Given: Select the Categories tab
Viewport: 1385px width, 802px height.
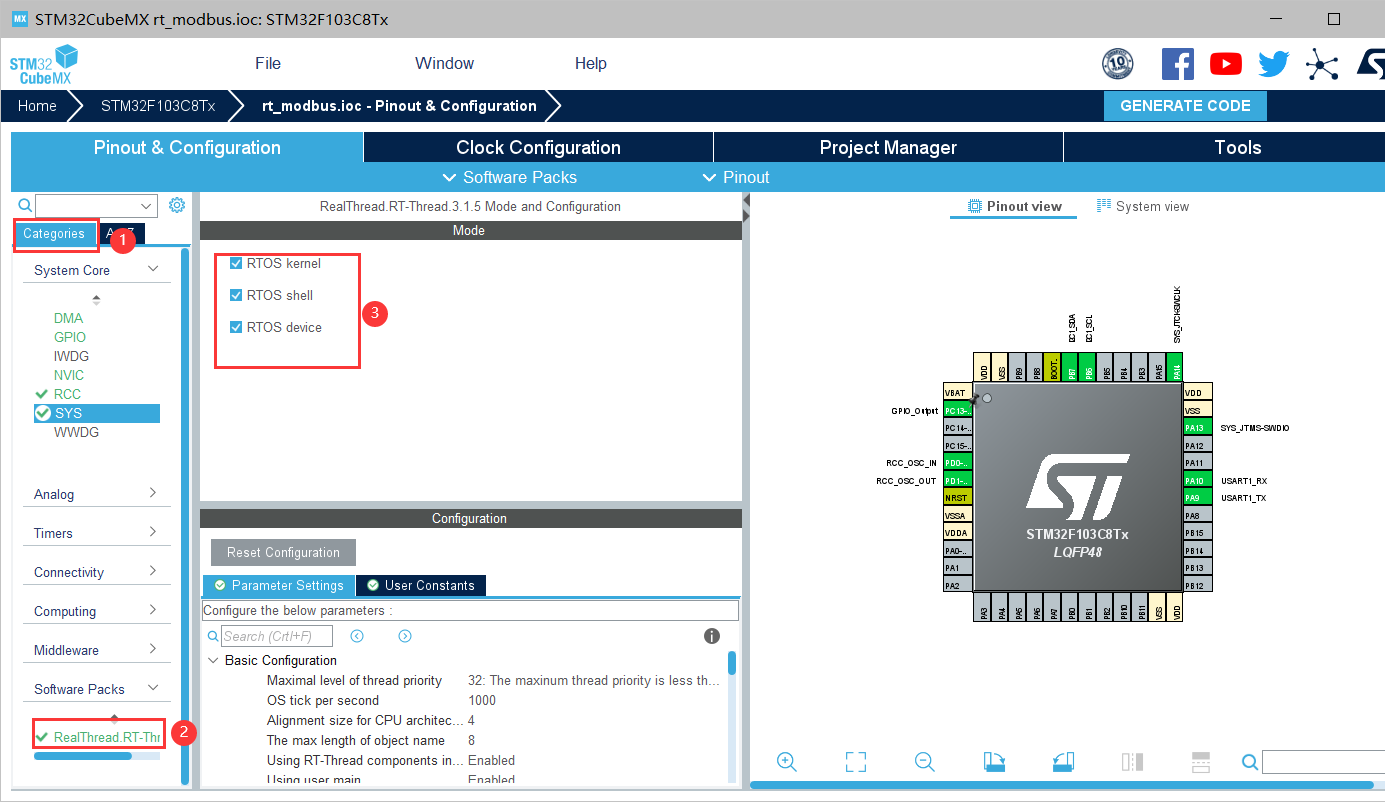Looking at the screenshot, I should 54,233.
